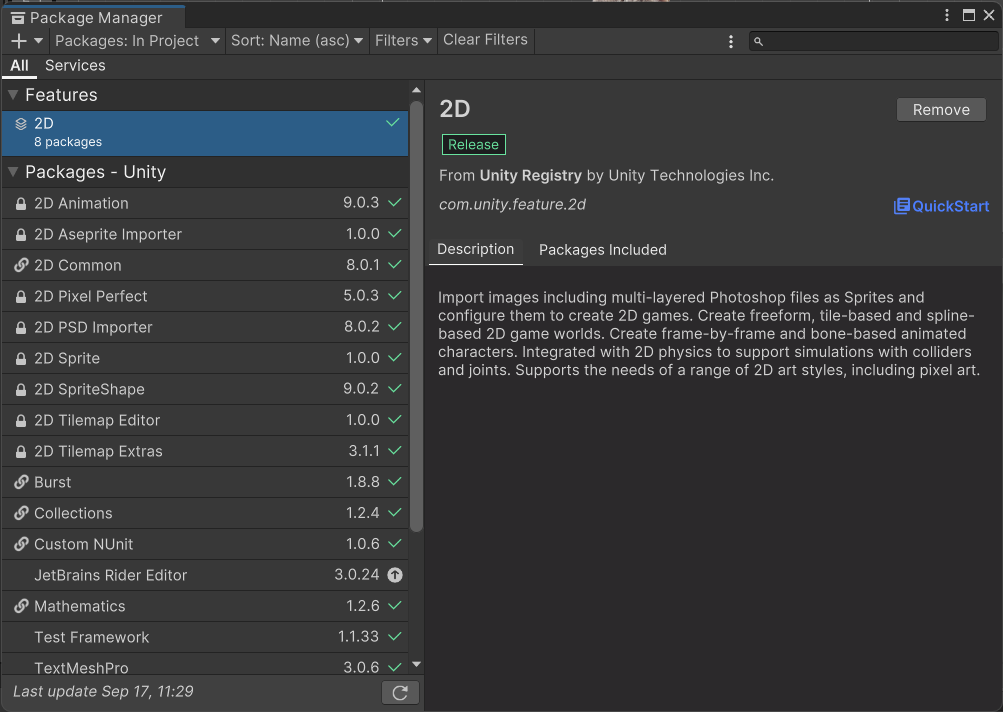The width and height of the screenshot is (1003, 712).
Task: Click checkmark next to Burst 1.8.8
Action: pos(395,481)
